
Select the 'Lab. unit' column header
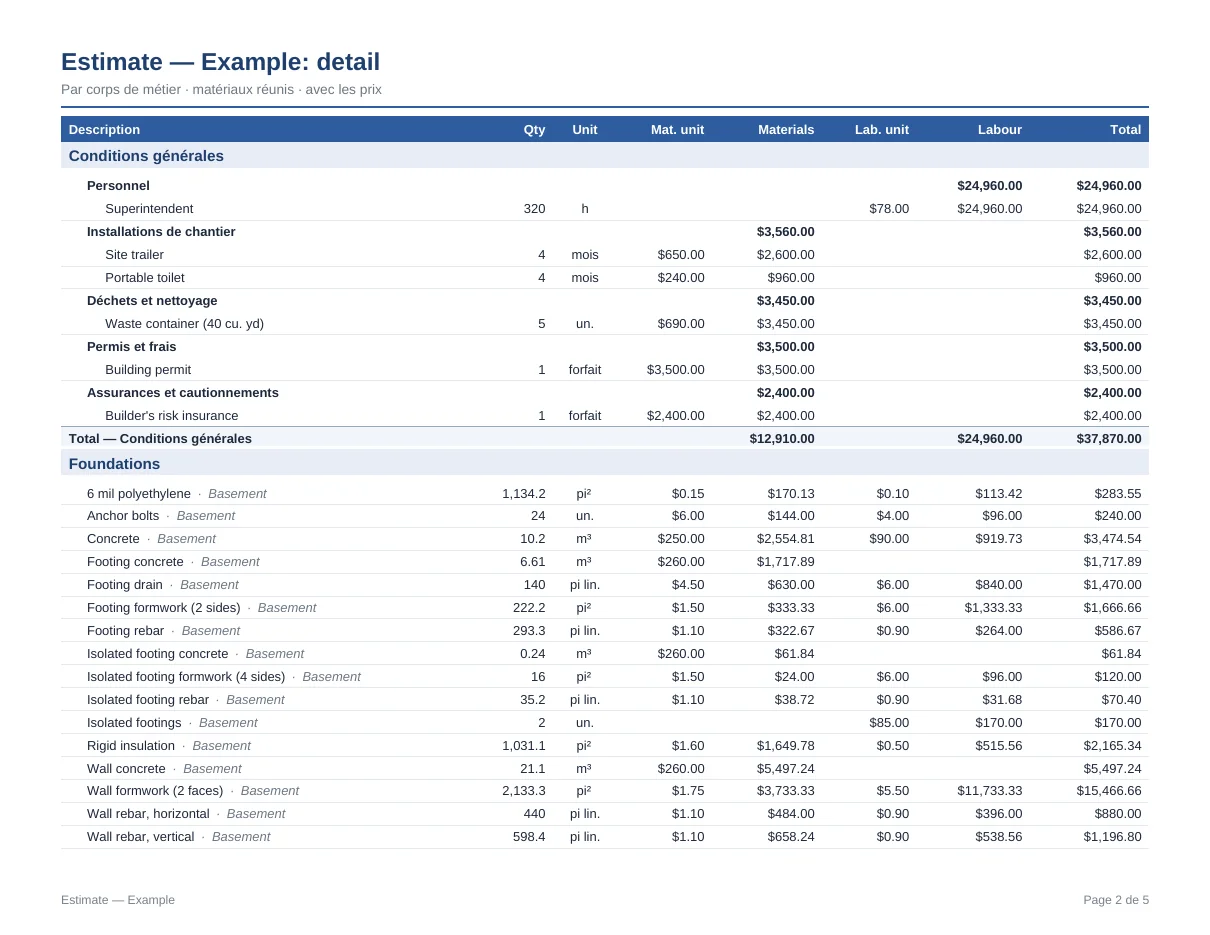pyautogui.click(x=882, y=129)
